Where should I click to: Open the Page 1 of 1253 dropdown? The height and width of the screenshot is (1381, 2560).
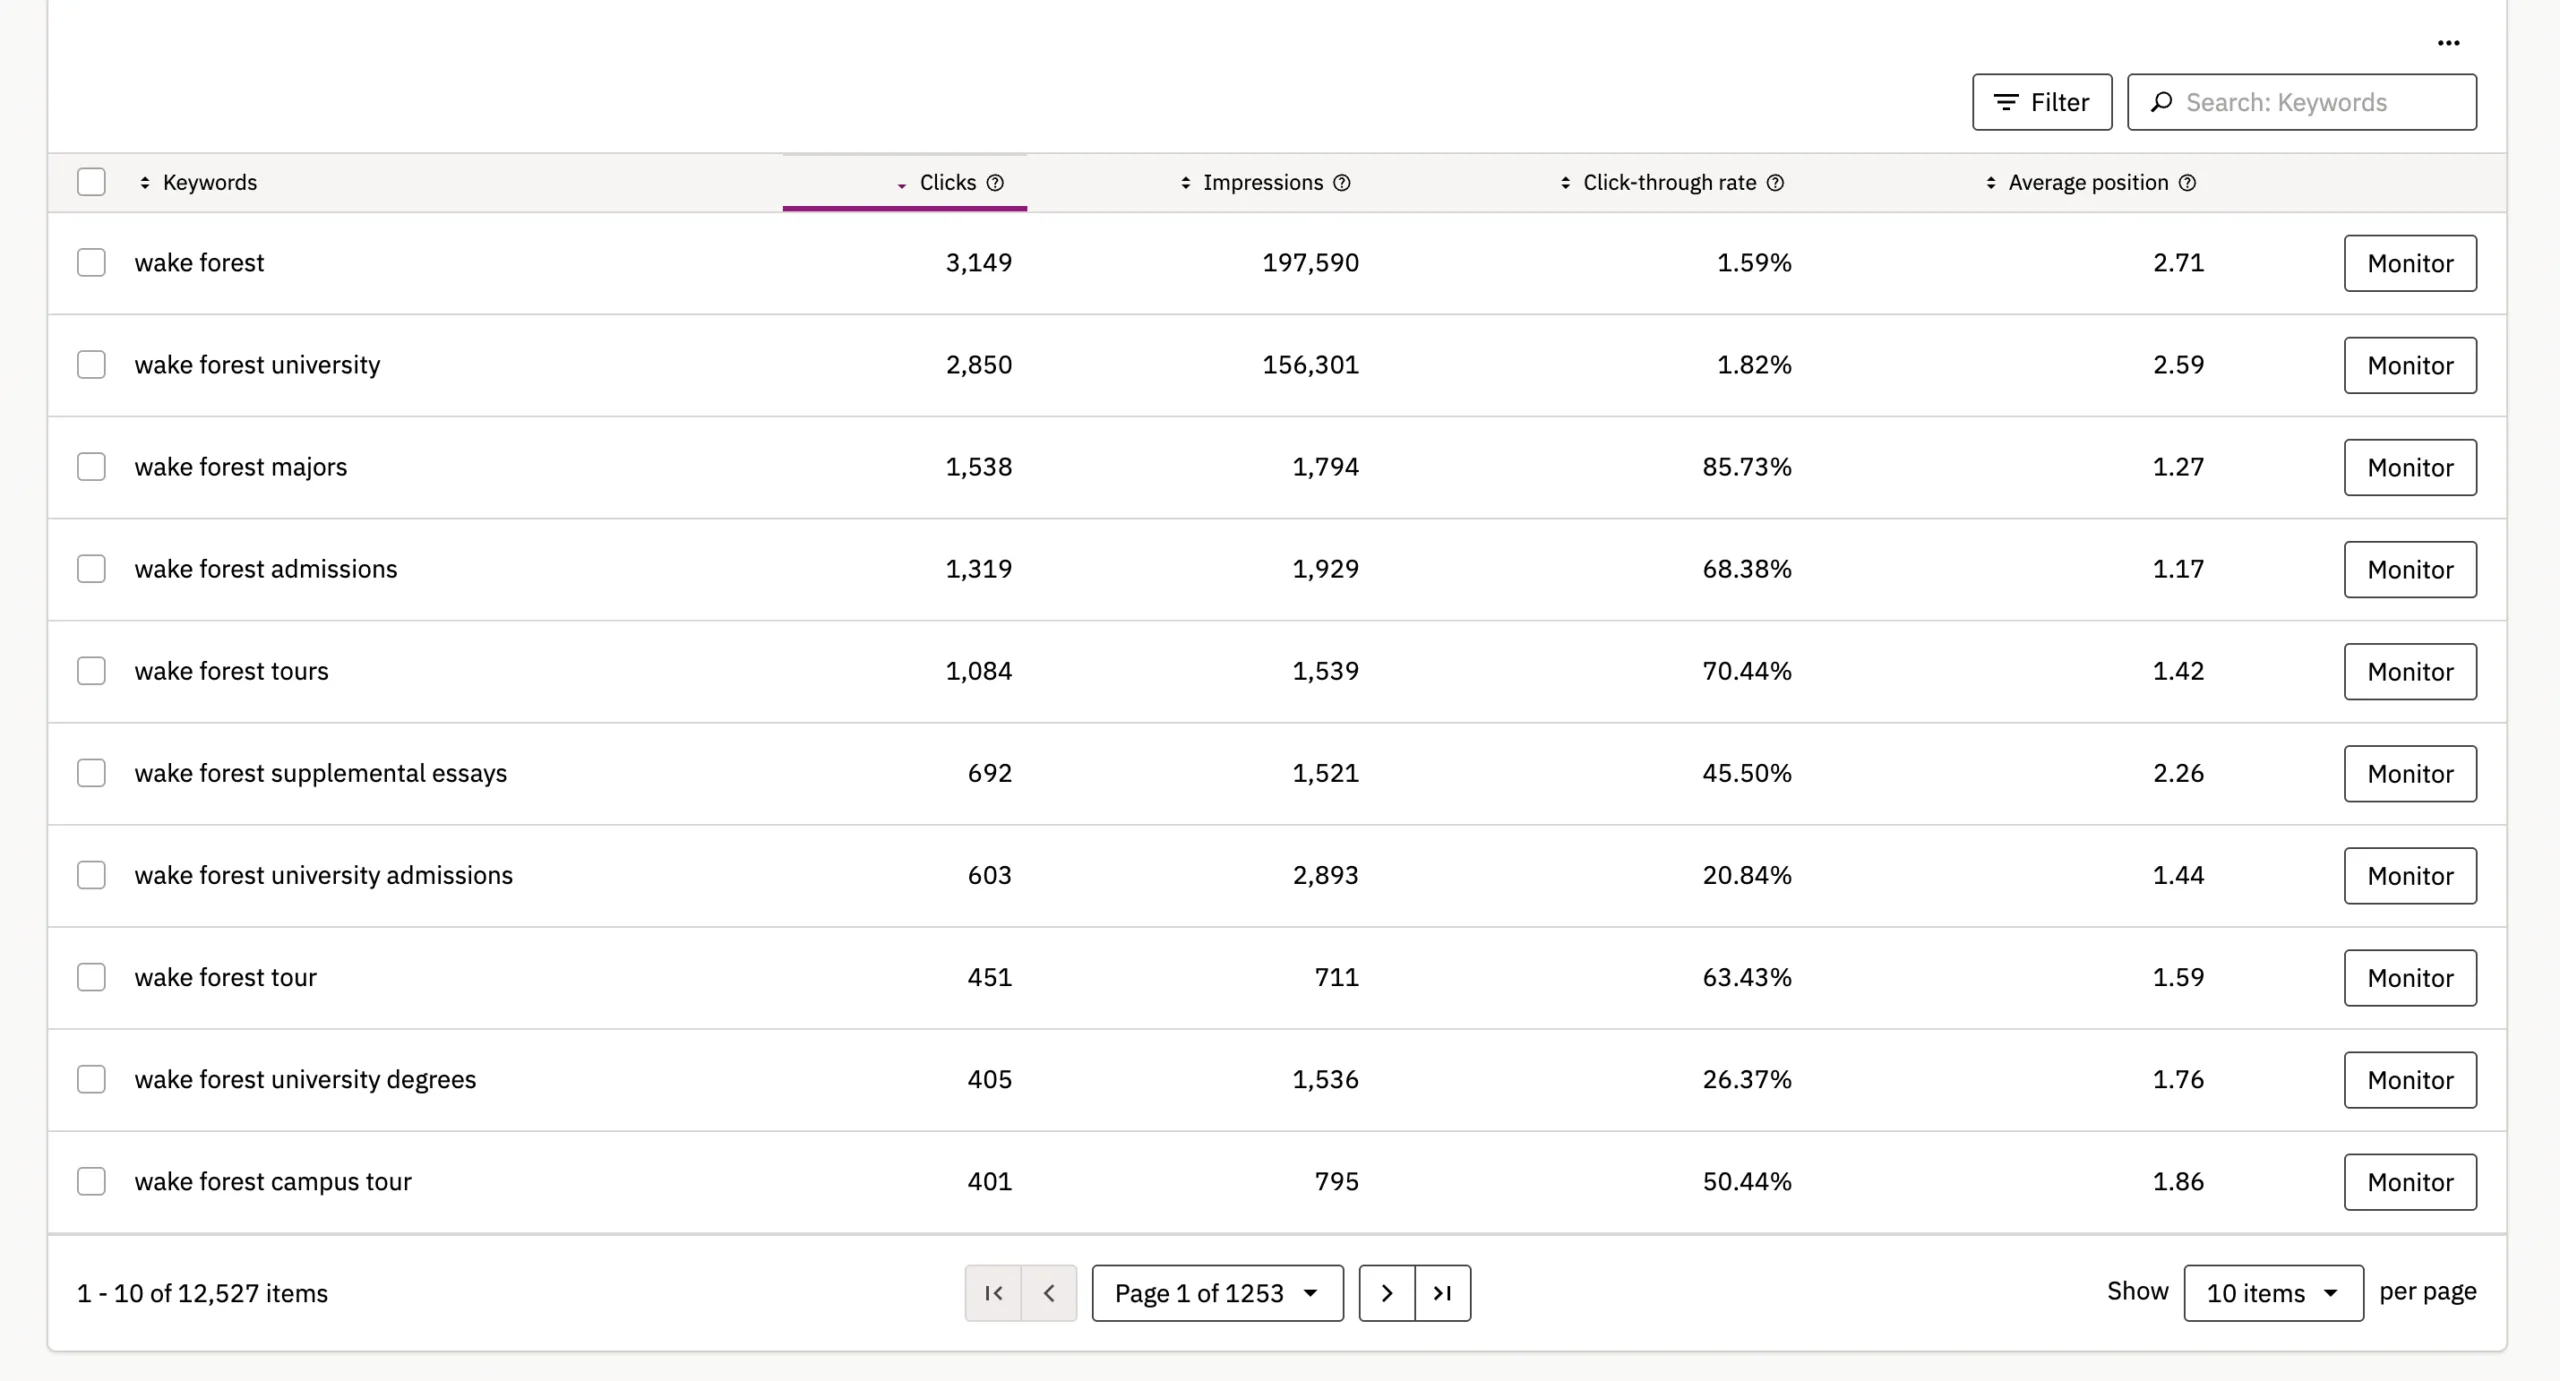tap(1217, 1293)
